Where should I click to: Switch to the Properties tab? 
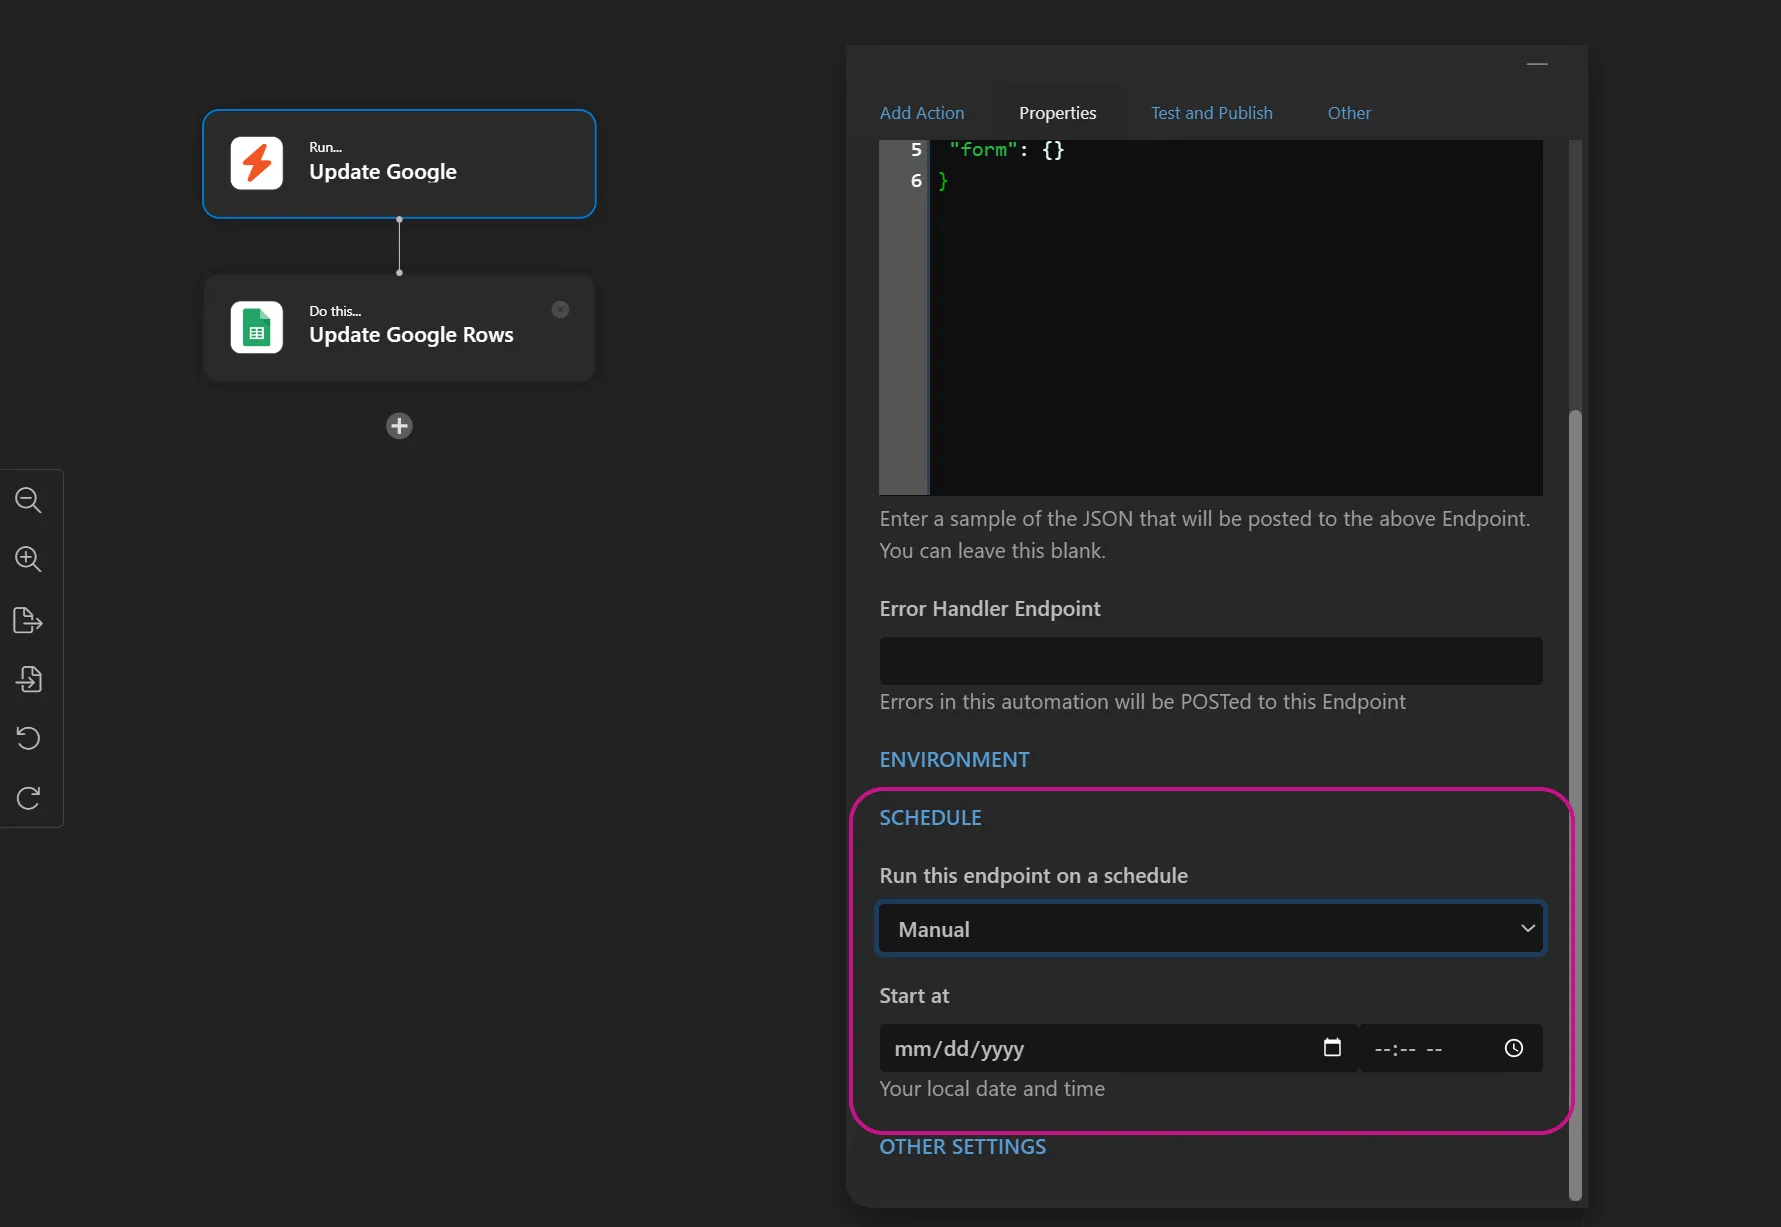(x=1057, y=113)
